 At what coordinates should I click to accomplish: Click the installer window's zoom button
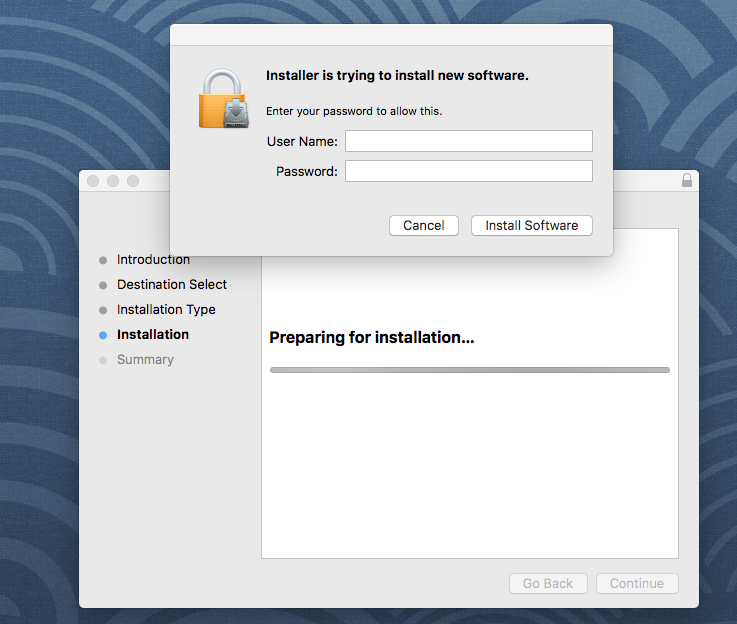133,181
